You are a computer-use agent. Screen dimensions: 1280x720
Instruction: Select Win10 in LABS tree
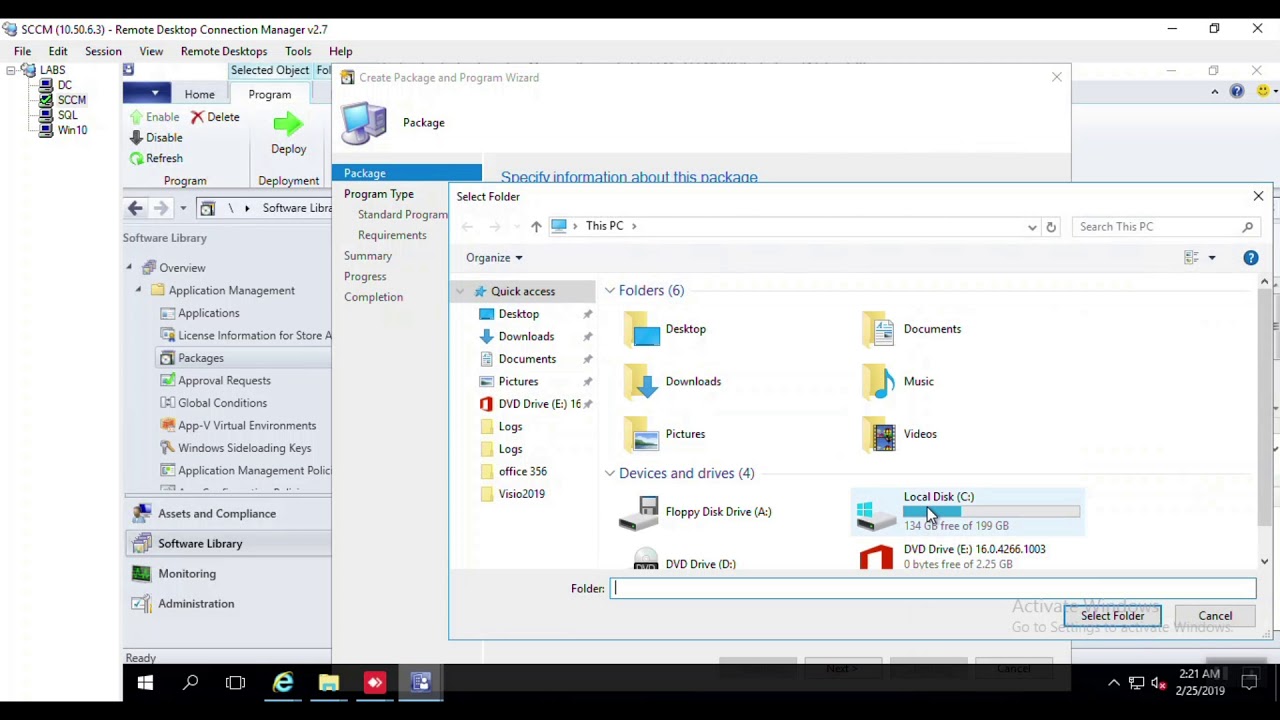tap(72, 130)
